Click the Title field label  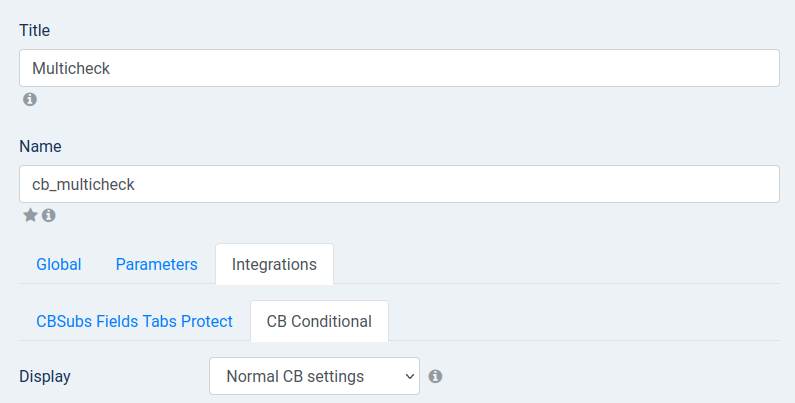point(34,30)
